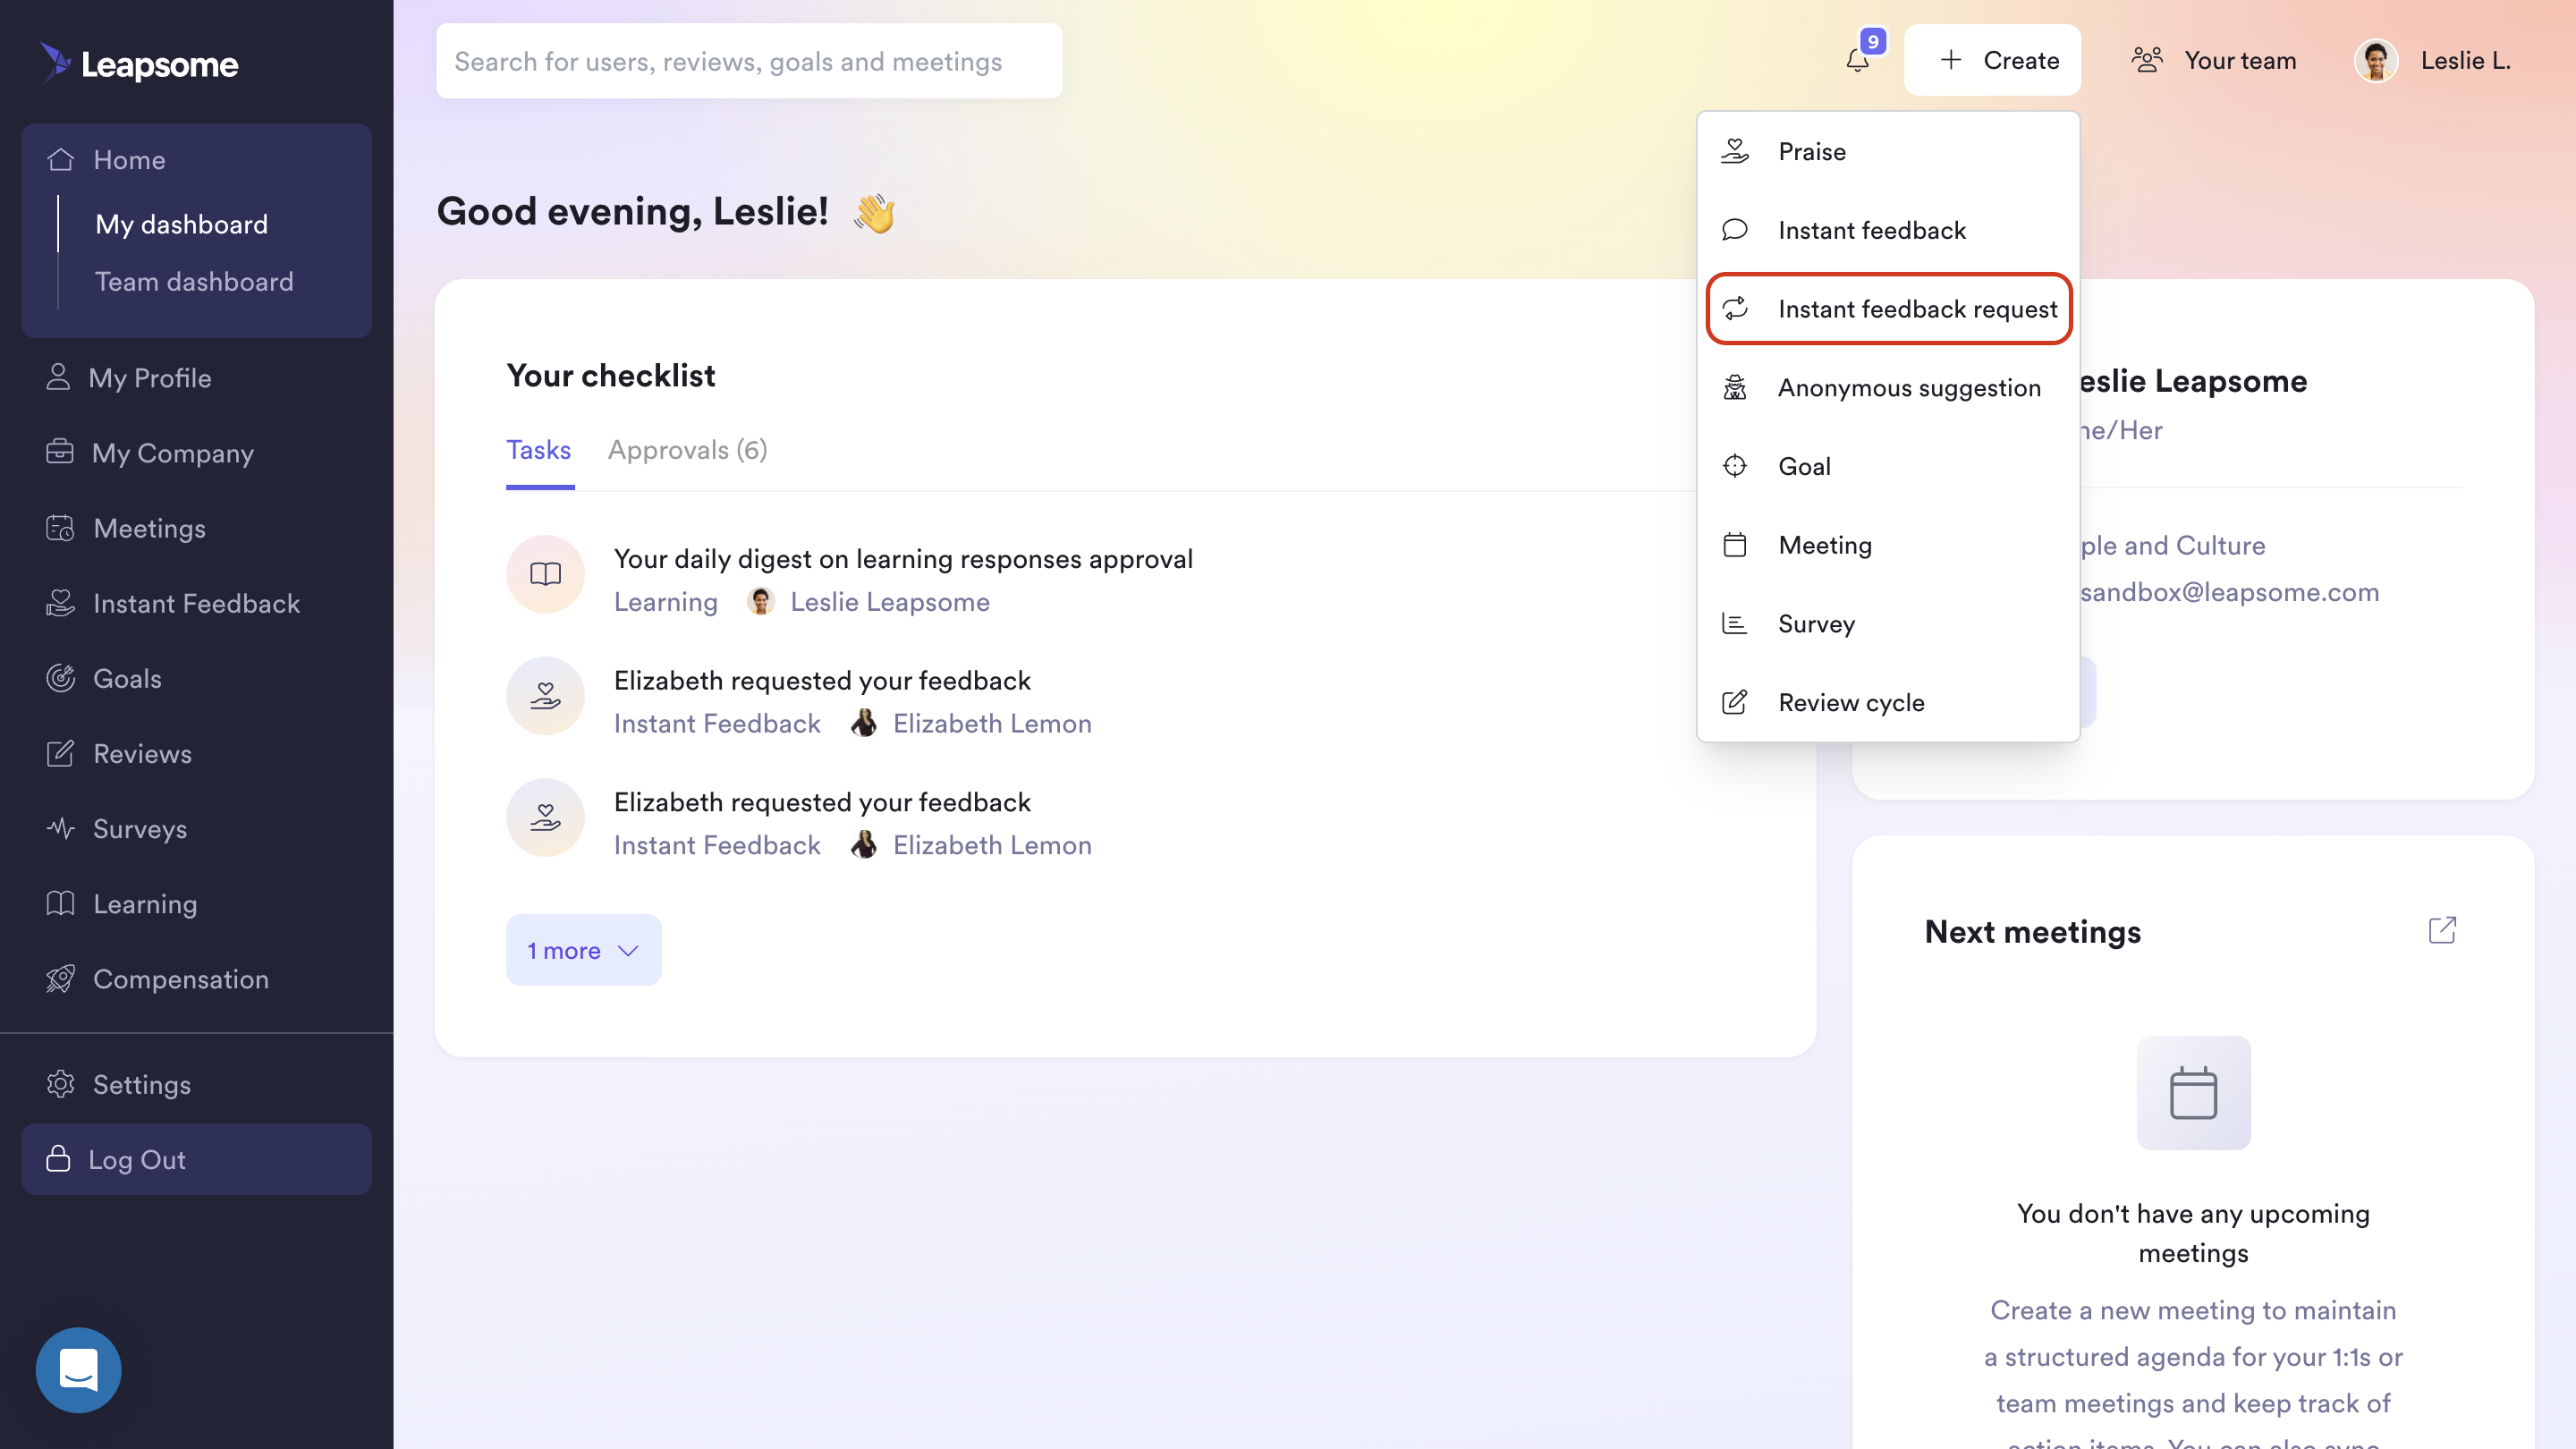Click the My Company briefcase icon
This screenshot has width=2576, height=1449.
60,452
